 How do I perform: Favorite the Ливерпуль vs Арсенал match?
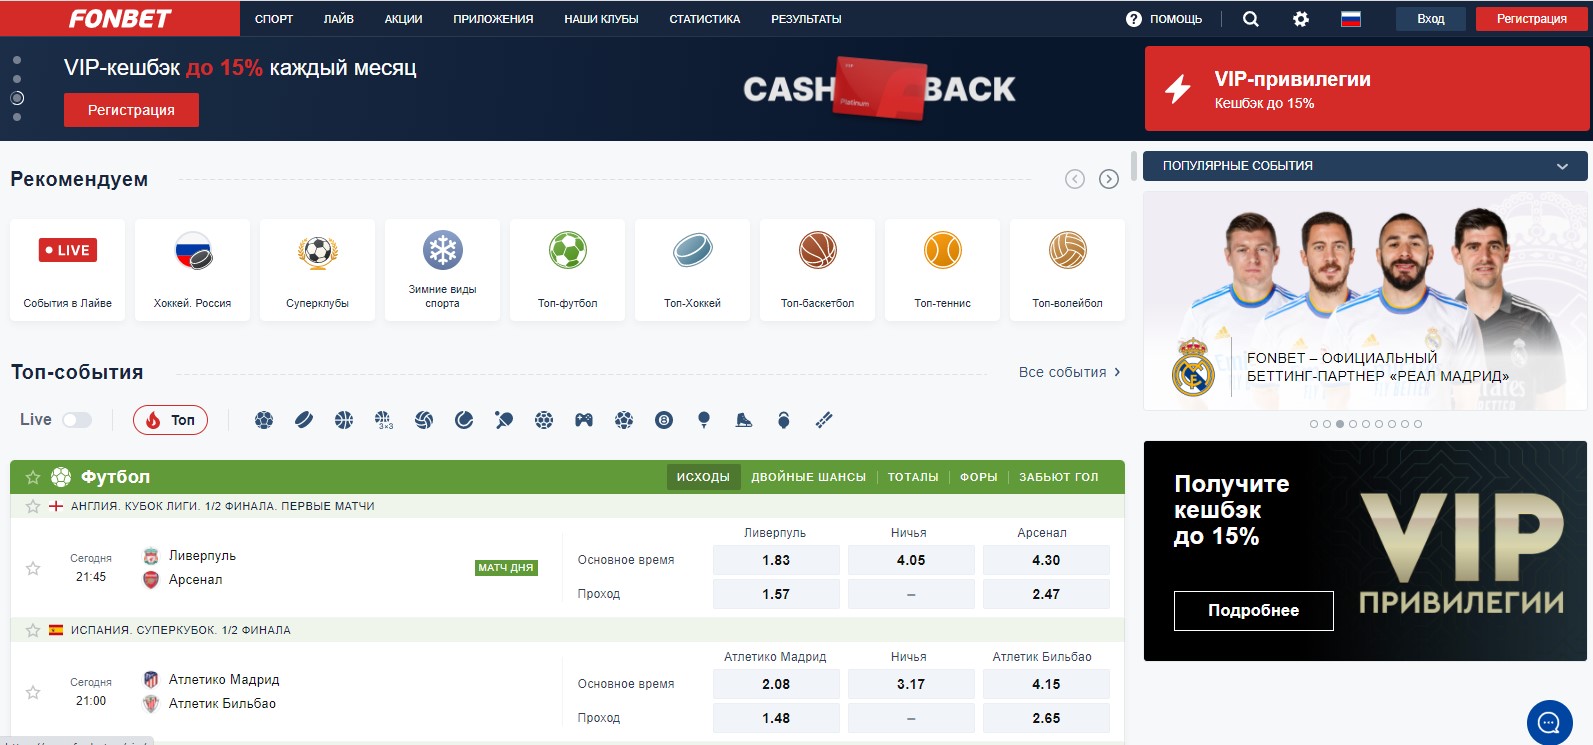[33, 568]
